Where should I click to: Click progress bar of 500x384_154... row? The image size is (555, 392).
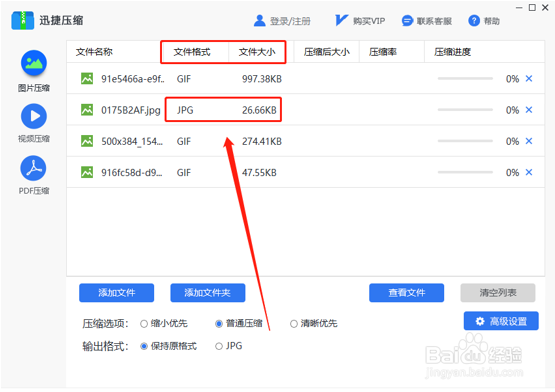click(465, 141)
